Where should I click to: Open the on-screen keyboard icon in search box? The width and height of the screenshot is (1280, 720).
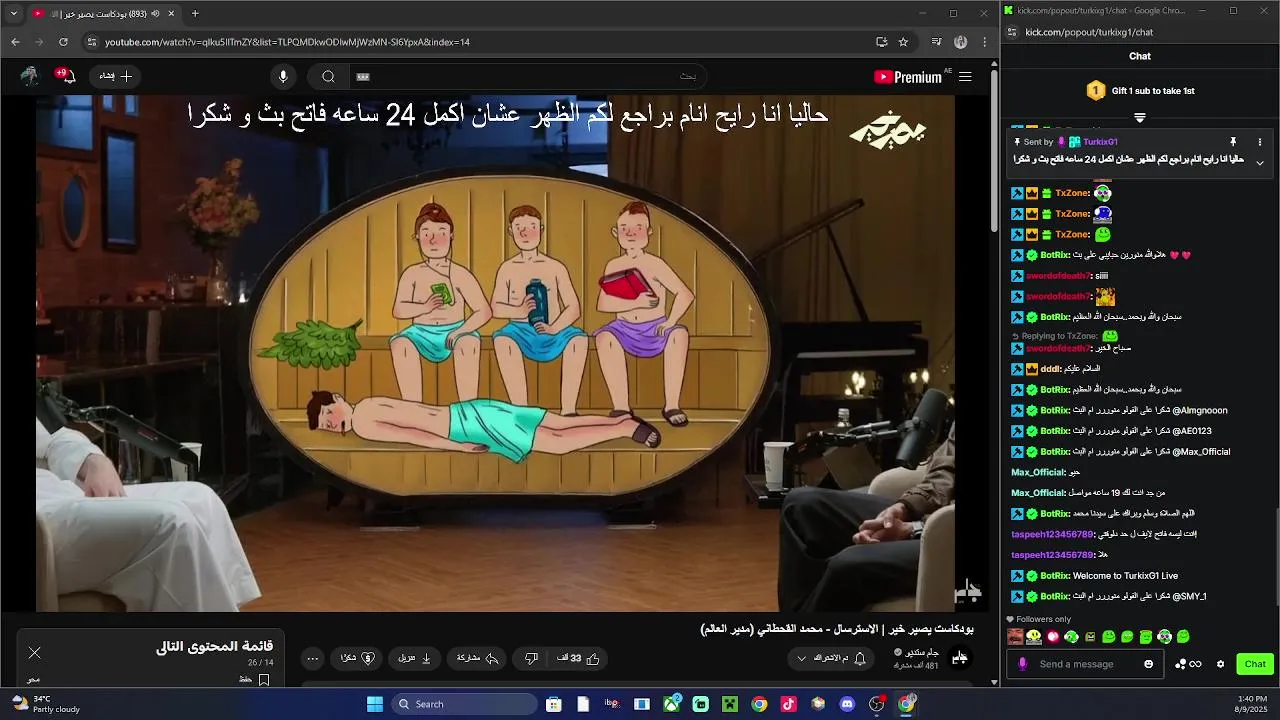pos(364,77)
